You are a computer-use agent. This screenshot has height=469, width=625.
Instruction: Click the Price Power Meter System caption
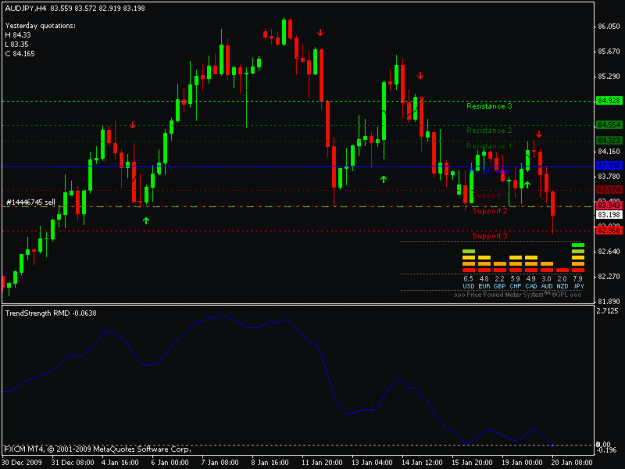coord(517,295)
